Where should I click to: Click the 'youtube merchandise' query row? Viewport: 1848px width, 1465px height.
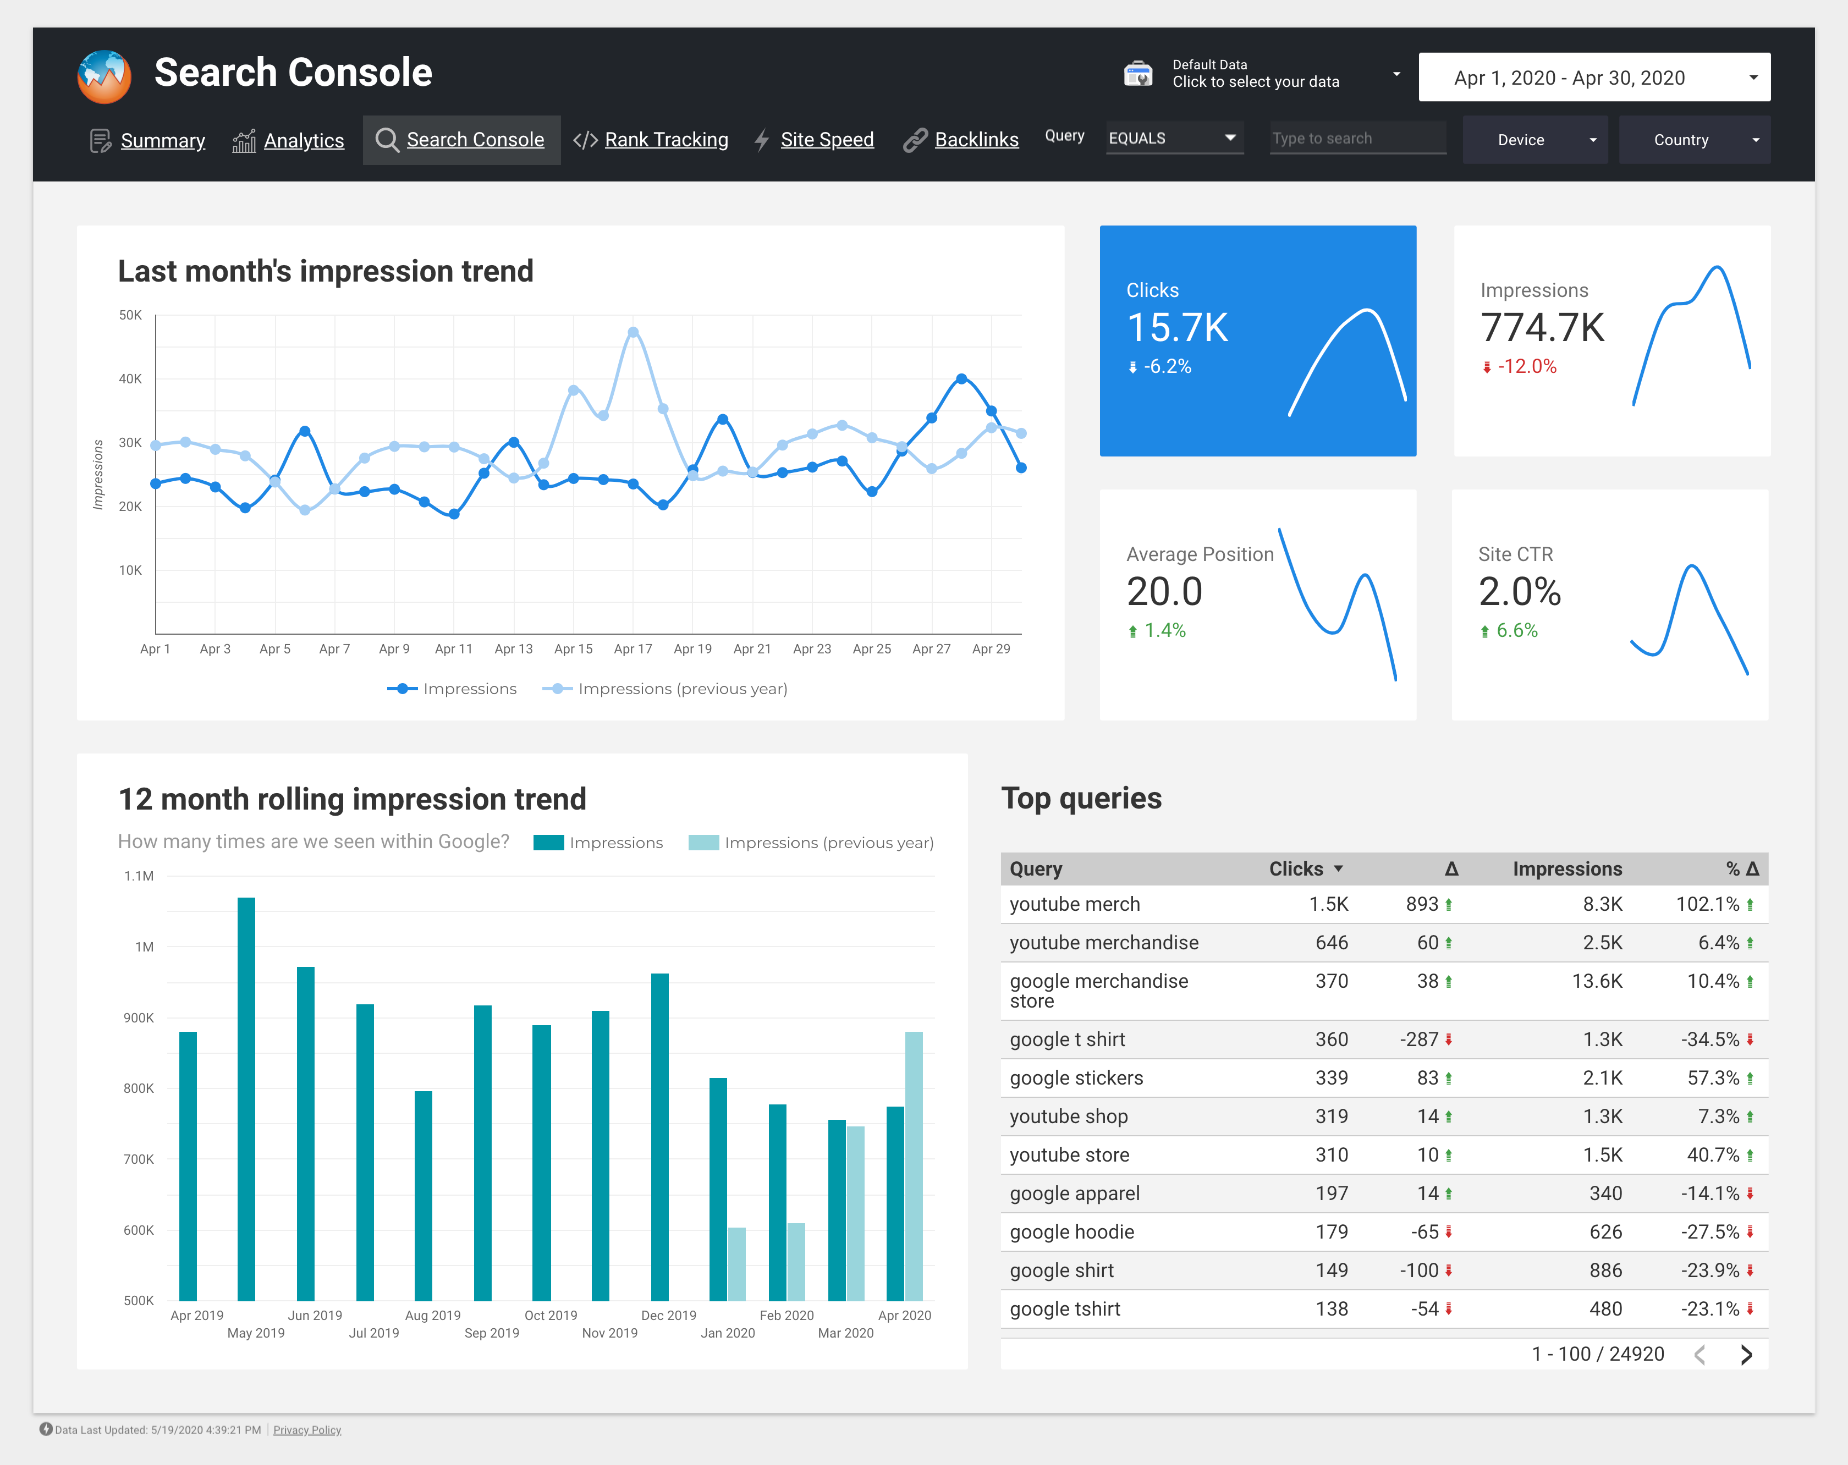(1384, 943)
